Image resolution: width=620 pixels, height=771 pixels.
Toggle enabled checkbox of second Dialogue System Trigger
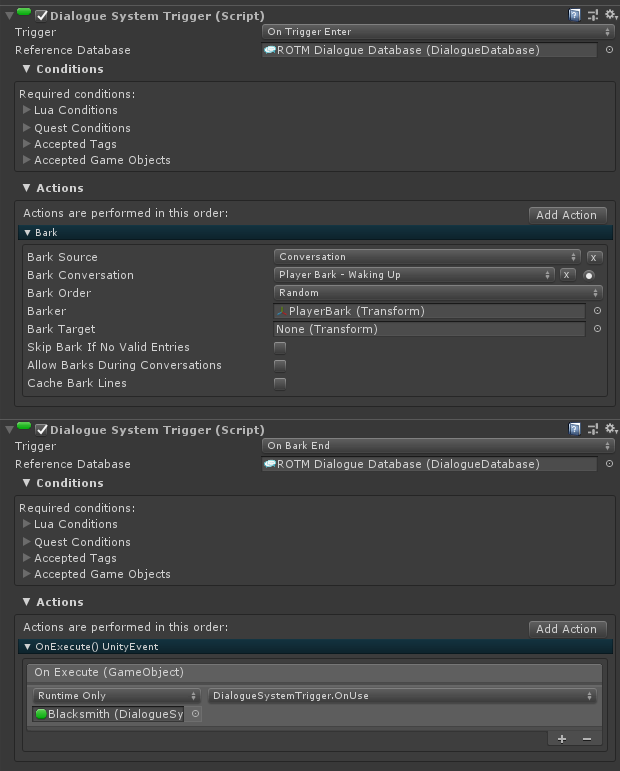(x=42, y=430)
